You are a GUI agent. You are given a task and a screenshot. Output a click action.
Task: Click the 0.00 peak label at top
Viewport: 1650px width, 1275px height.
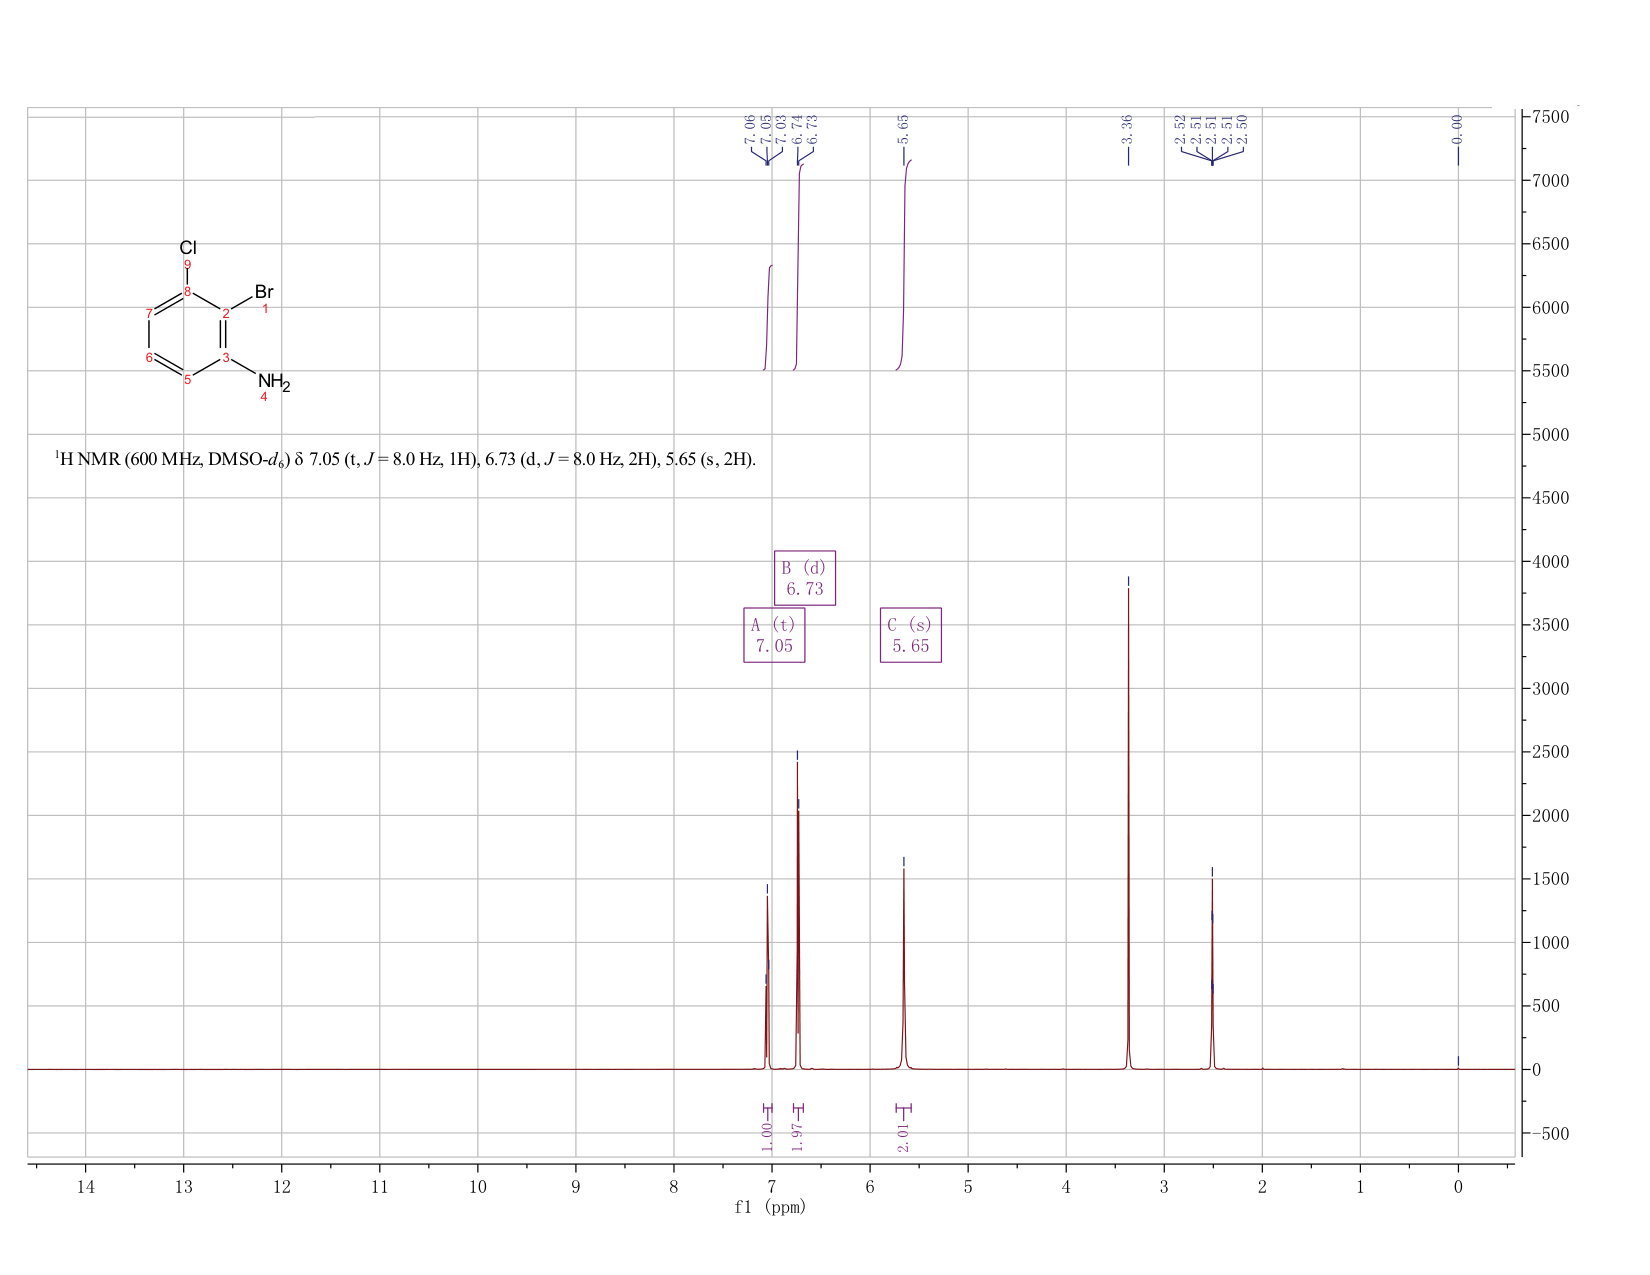pyautogui.click(x=1457, y=127)
